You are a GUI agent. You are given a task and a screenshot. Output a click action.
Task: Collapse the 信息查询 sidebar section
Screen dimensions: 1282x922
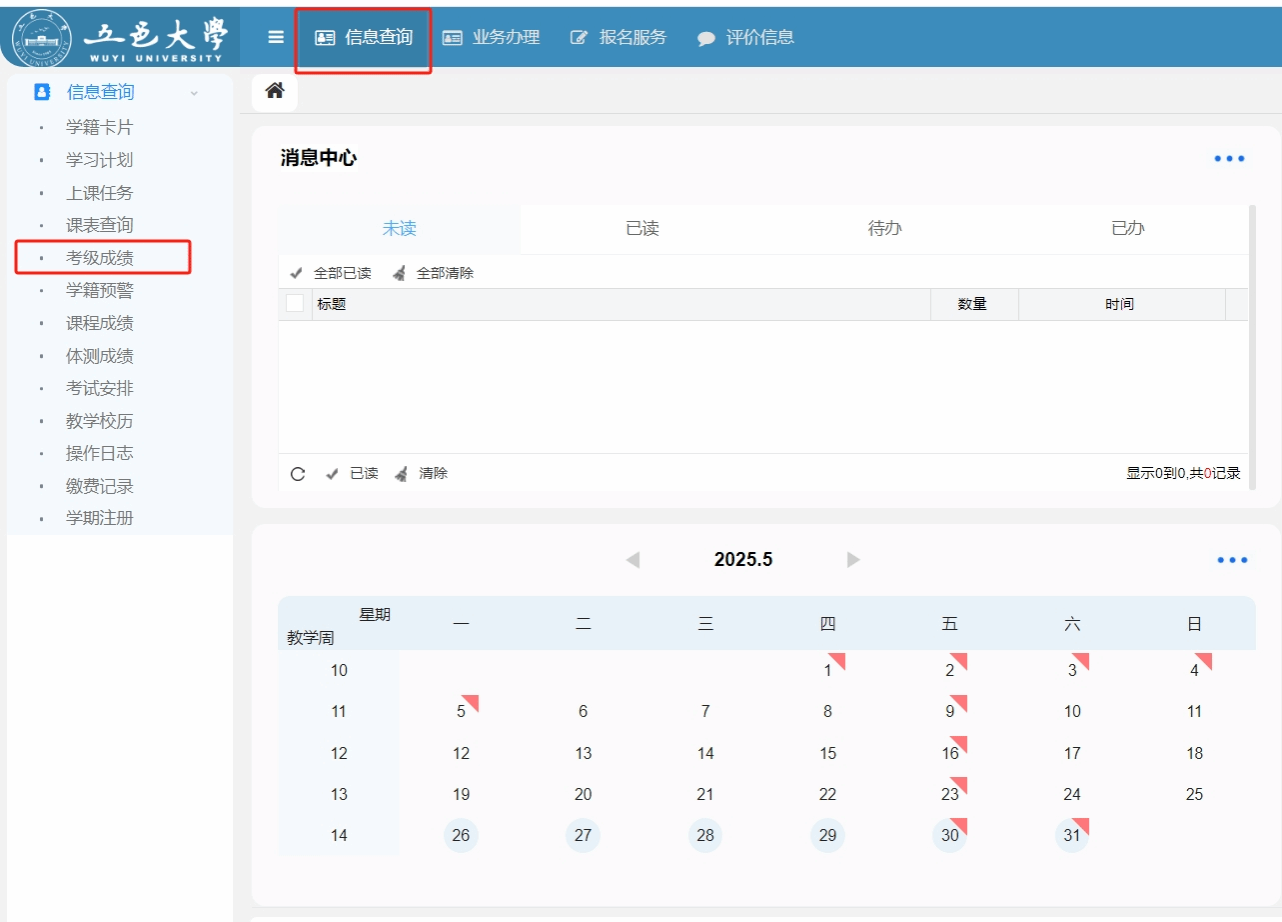(194, 93)
